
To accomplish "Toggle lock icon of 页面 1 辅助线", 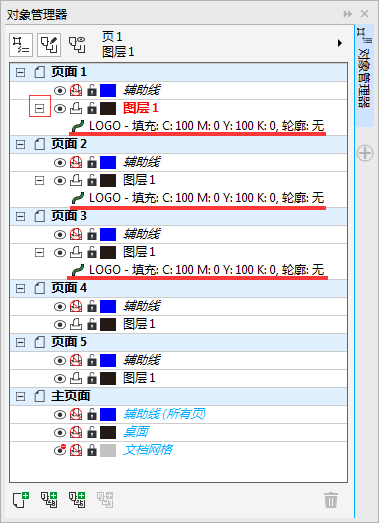I will click(x=92, y=90).
